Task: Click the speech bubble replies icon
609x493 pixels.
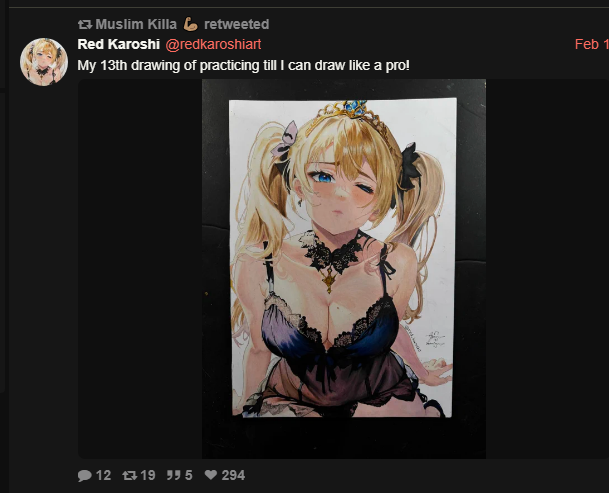Action: tap(85, 475)
